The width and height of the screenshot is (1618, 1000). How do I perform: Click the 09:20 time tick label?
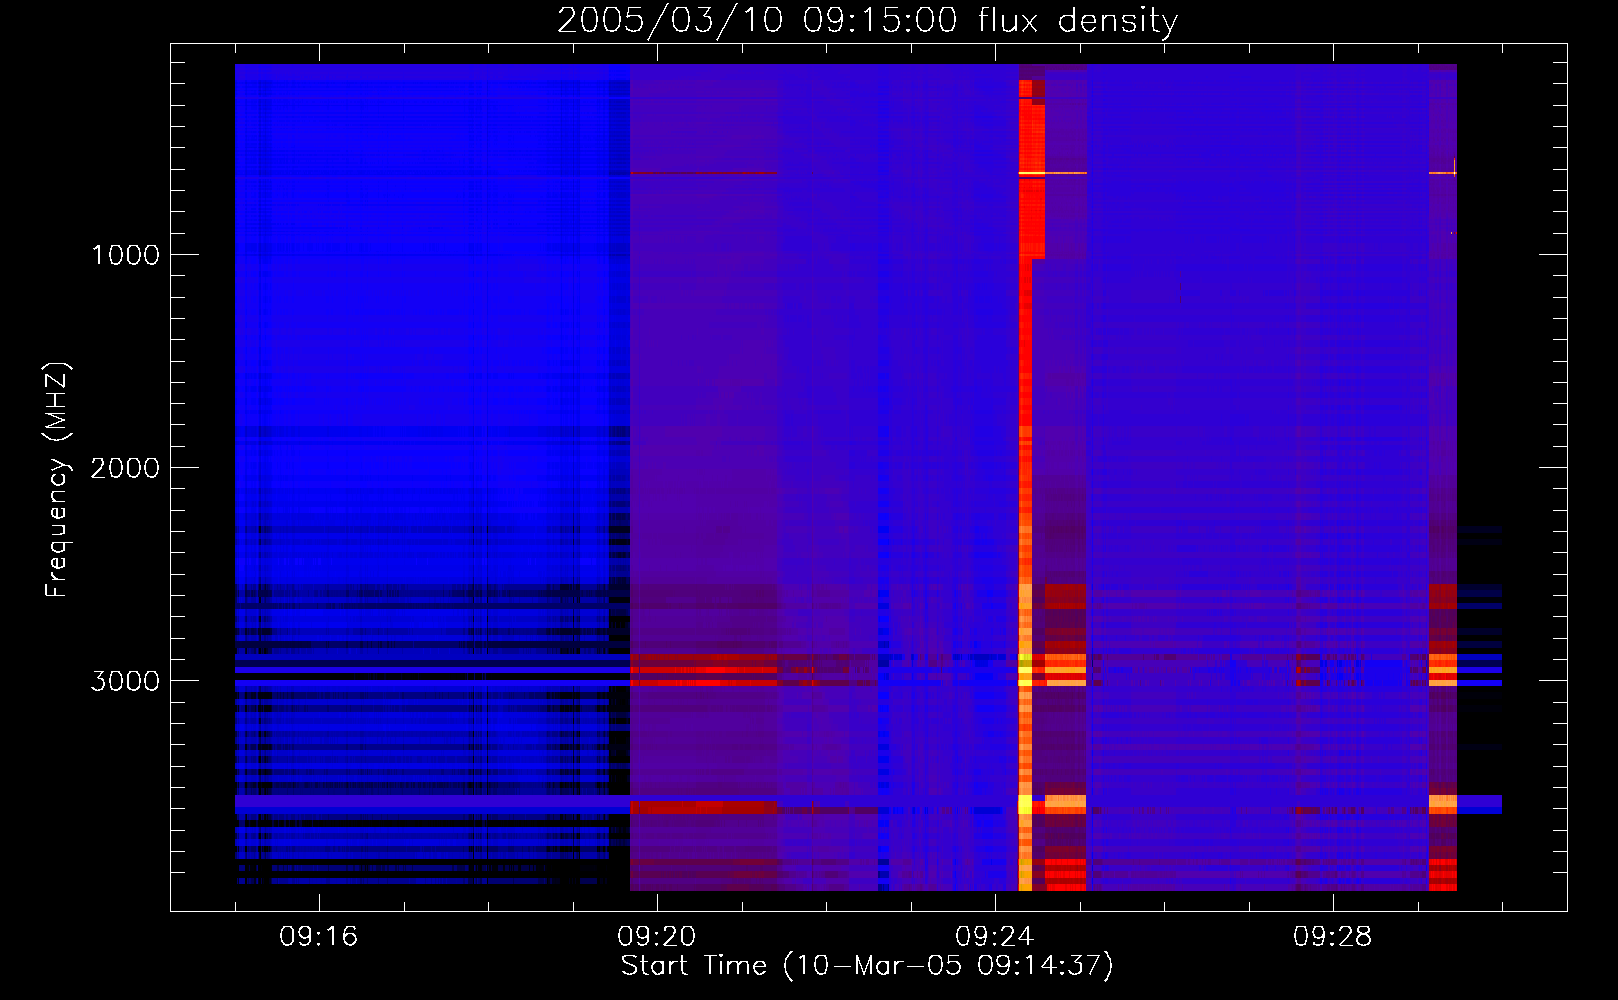pyautogui.click(x=657, y=937)
